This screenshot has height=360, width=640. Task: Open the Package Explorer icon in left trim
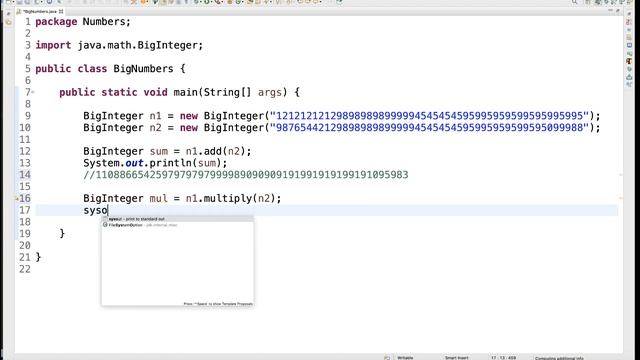click(9, 22)
